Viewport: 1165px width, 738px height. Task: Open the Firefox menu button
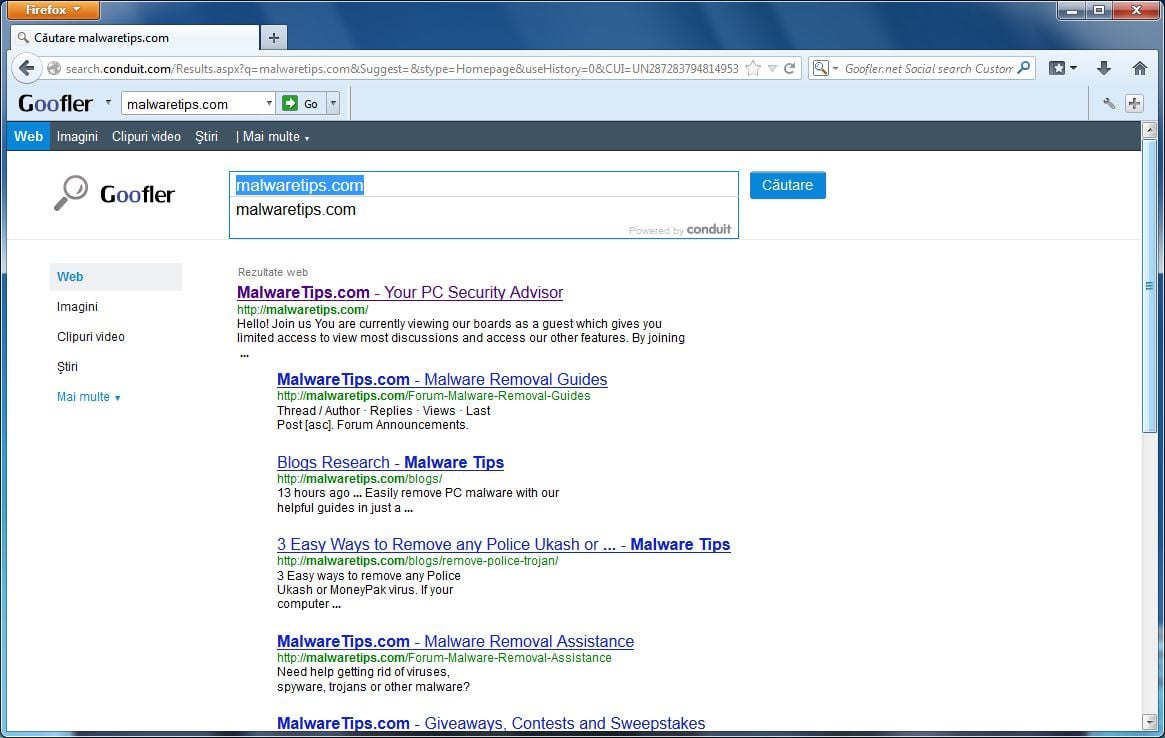click(x=53, y=10)
